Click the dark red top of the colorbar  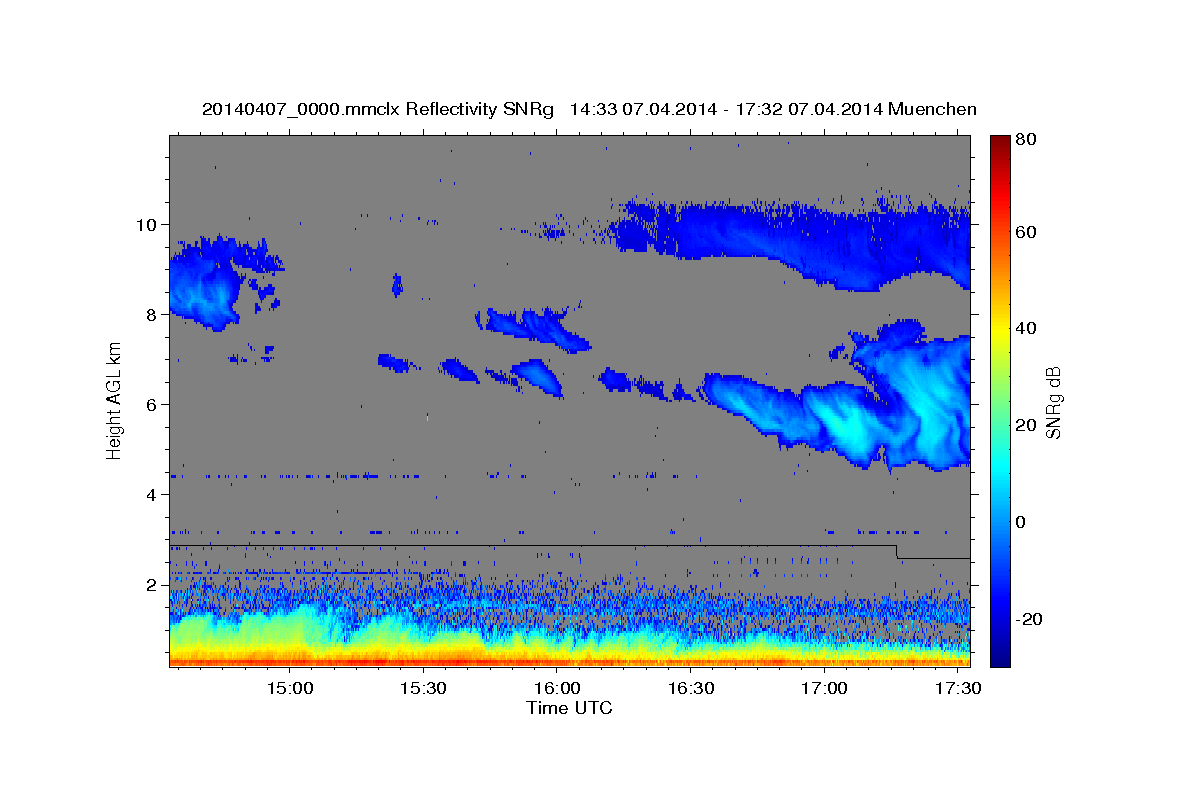coord(1000,142)
